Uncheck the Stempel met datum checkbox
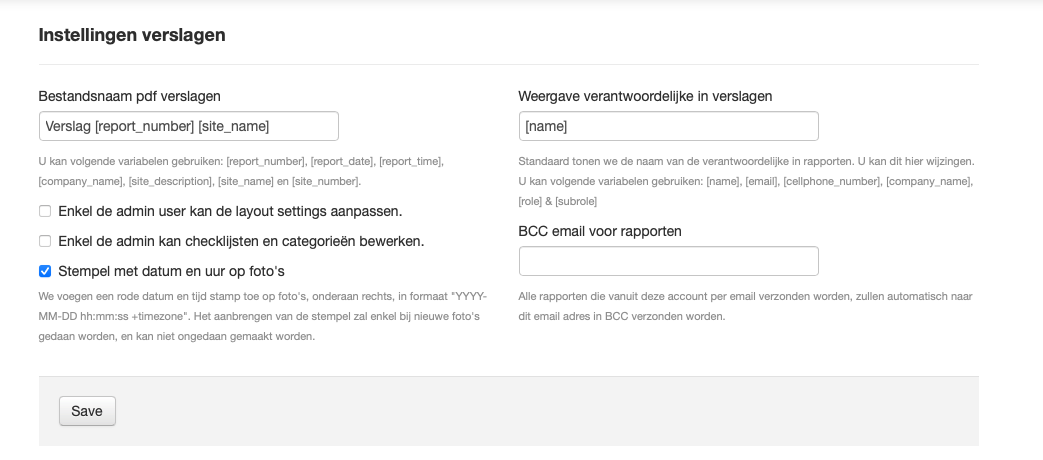Screen dimensions: 1043x460 click(x=45, y=271)
